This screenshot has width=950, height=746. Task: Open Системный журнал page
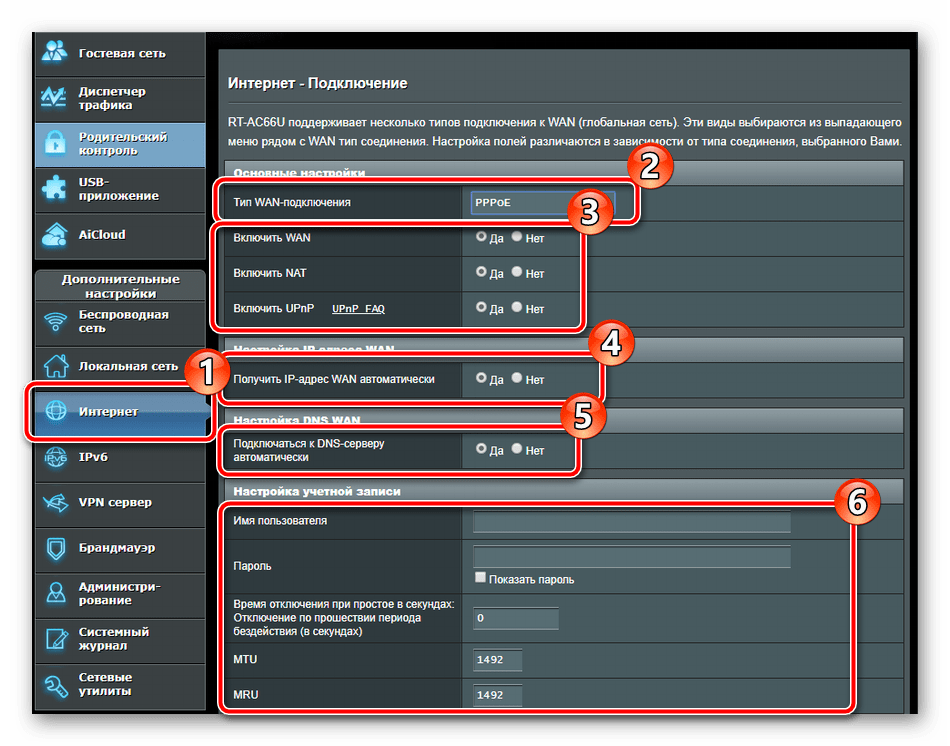pyautogui.click(x=121, y=639)
